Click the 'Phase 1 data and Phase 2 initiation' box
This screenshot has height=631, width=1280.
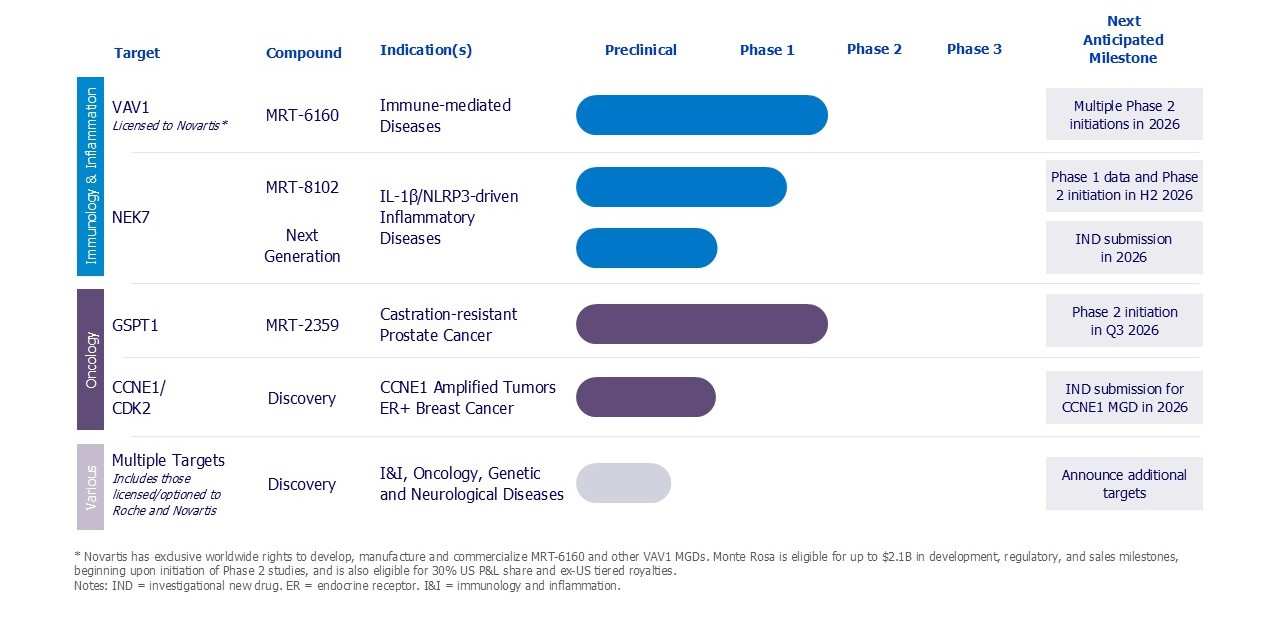pos(1124,186)
